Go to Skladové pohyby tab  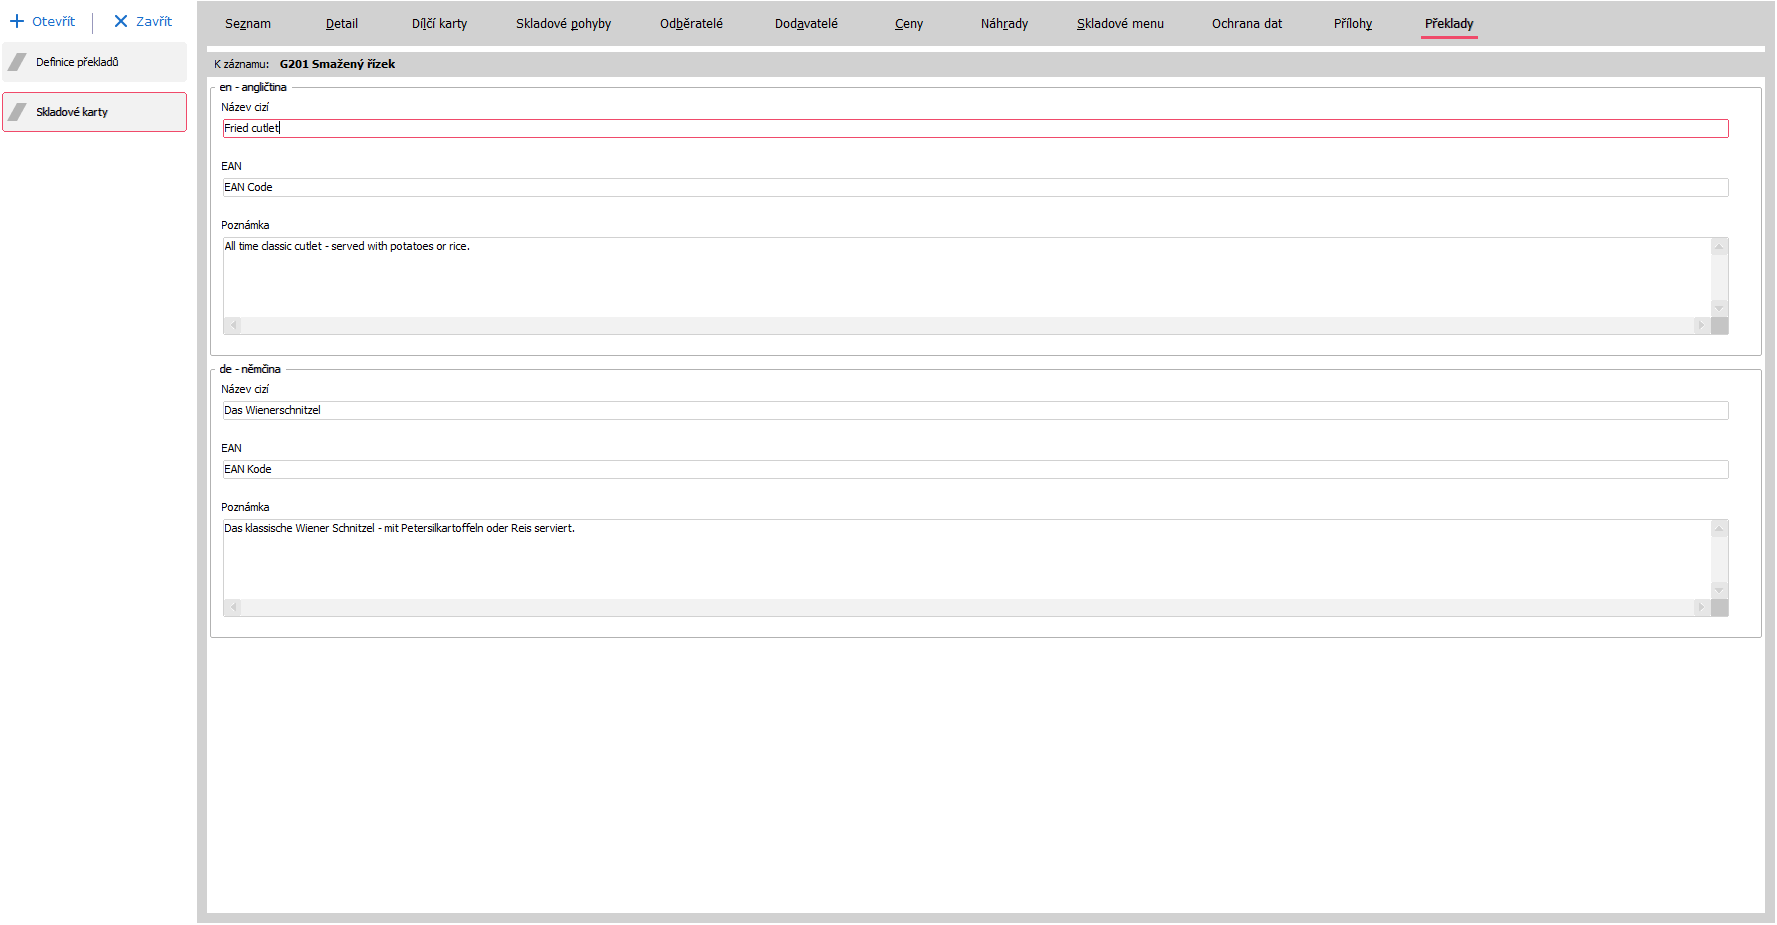click(563, 24)
